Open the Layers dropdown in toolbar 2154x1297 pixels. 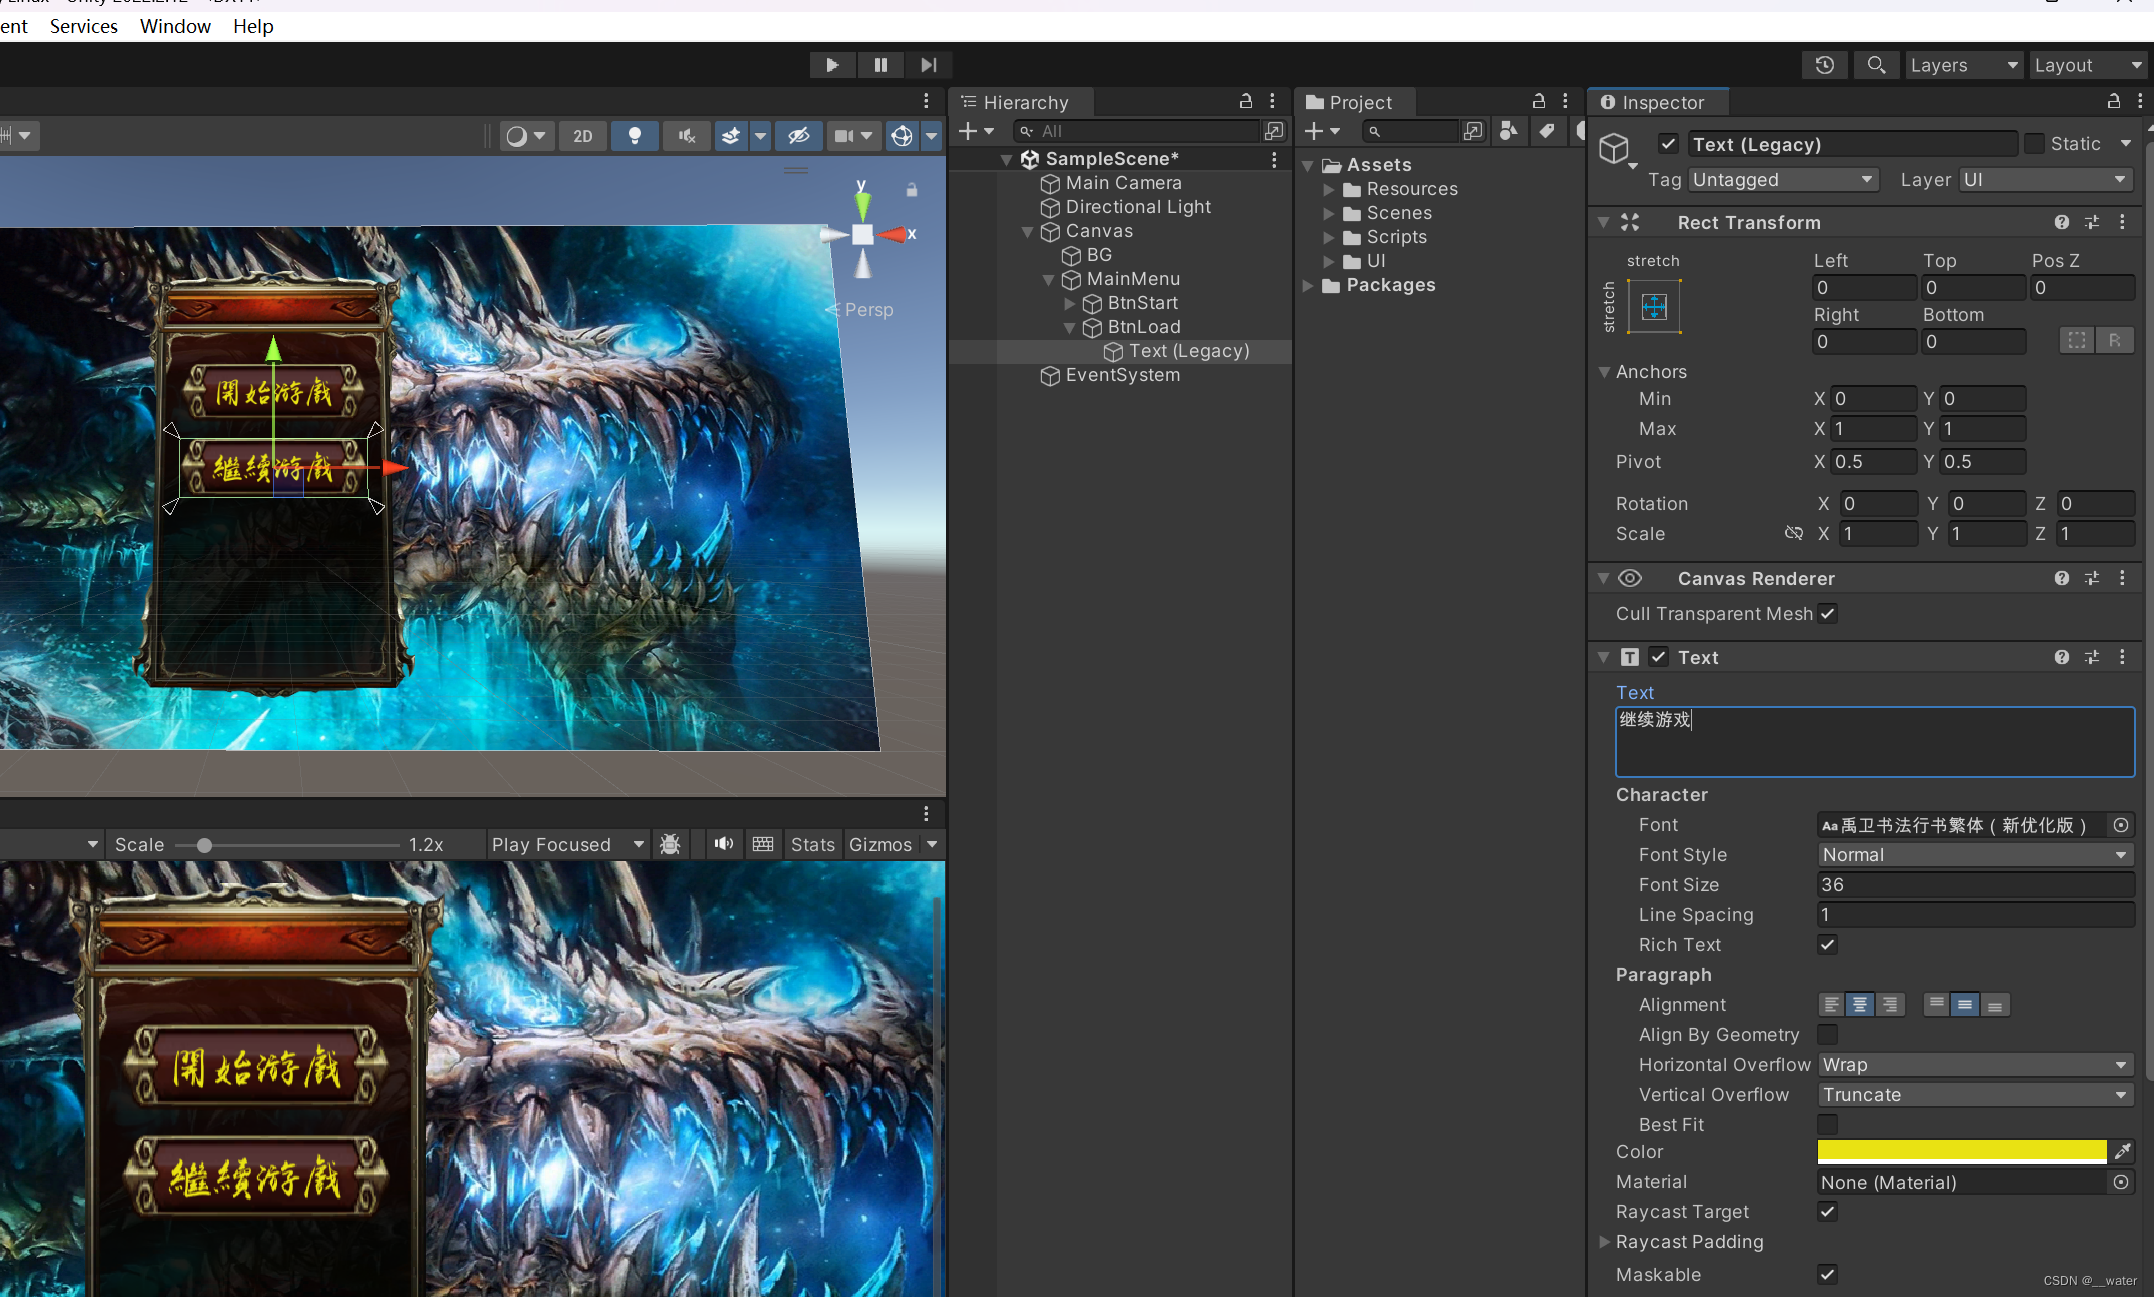point(1964,65)
